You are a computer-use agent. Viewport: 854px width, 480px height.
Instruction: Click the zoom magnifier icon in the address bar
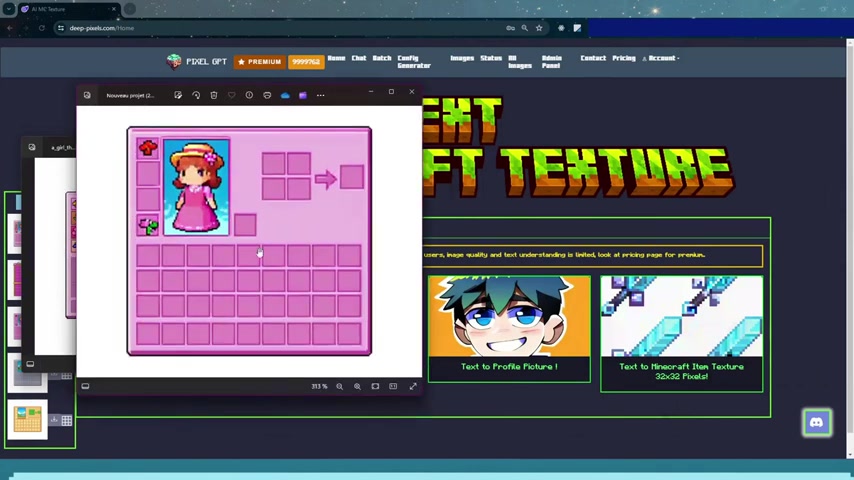click(x=524, y=28)
